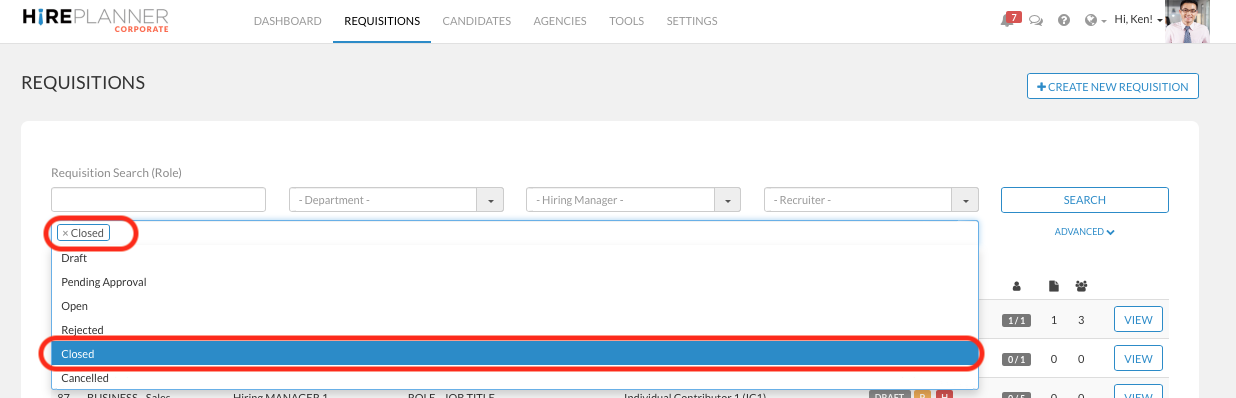Viewport: 1236px width, 398px height.
Task: Open the help question mark icon
Action: [x=1064, y=21]
